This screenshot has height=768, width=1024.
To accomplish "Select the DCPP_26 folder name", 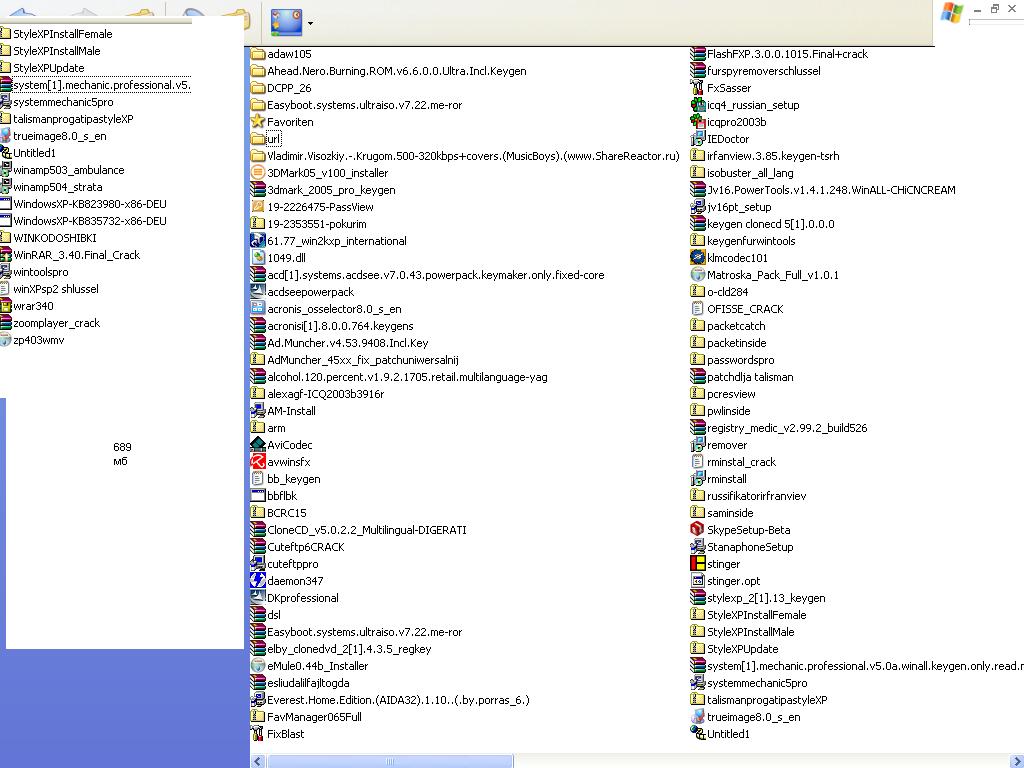I will (289, 88).
